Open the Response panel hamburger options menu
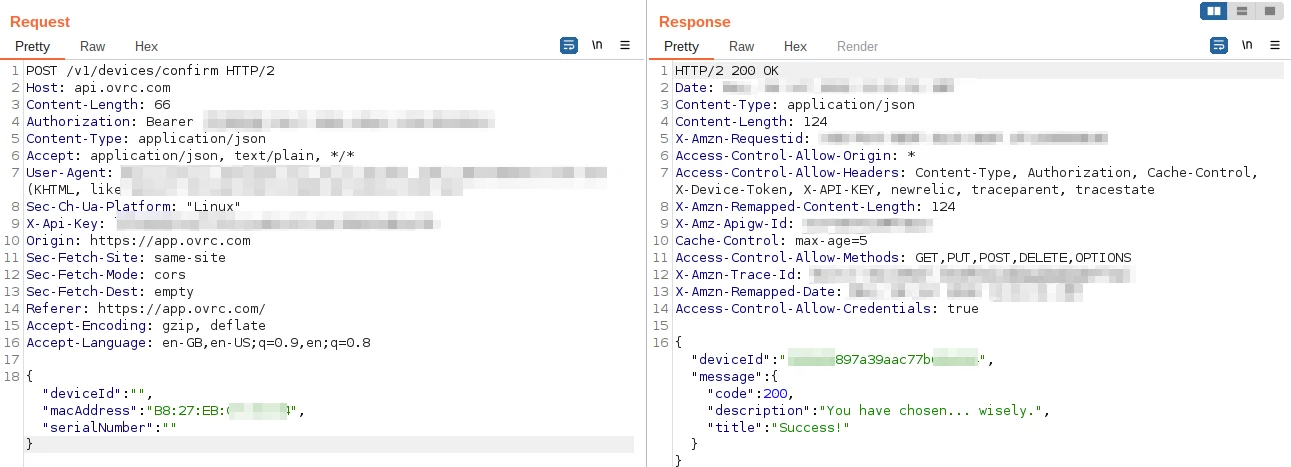The width and height of the screenshot is (1291, 467). [1275, 45]
